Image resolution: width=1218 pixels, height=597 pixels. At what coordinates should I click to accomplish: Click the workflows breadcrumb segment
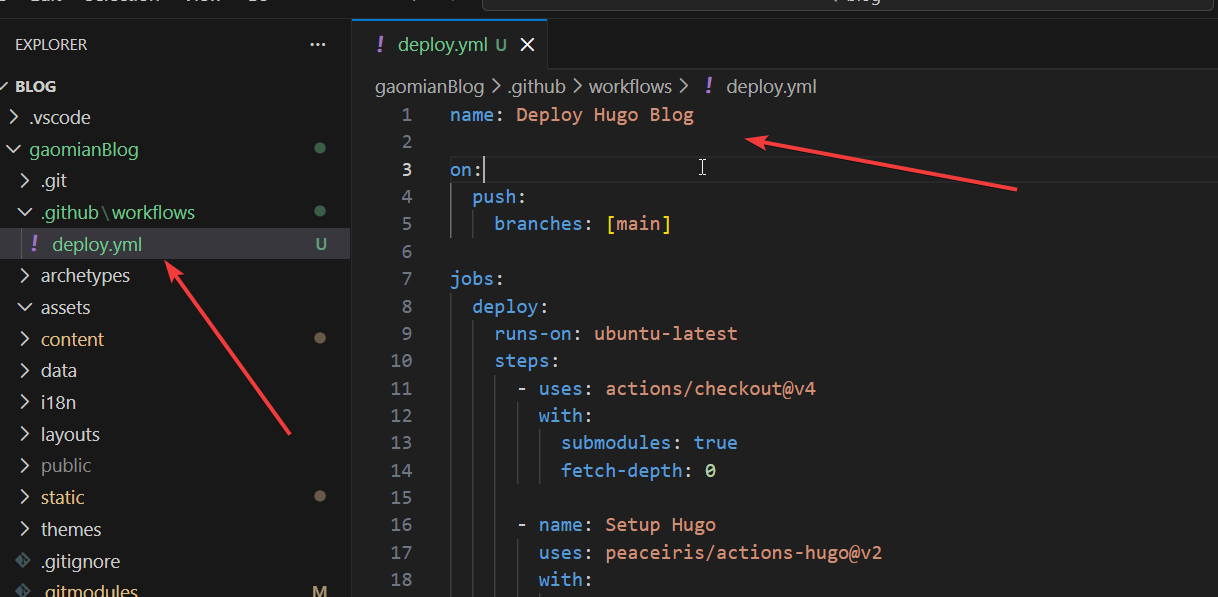[630, 87]
